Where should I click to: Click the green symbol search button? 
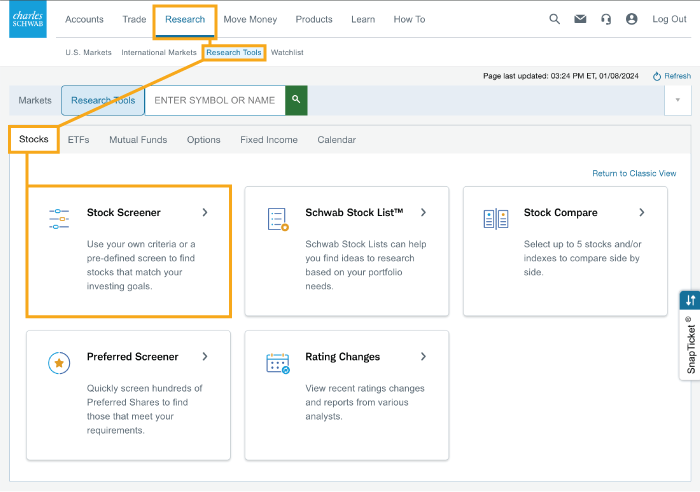click(296, 100)
